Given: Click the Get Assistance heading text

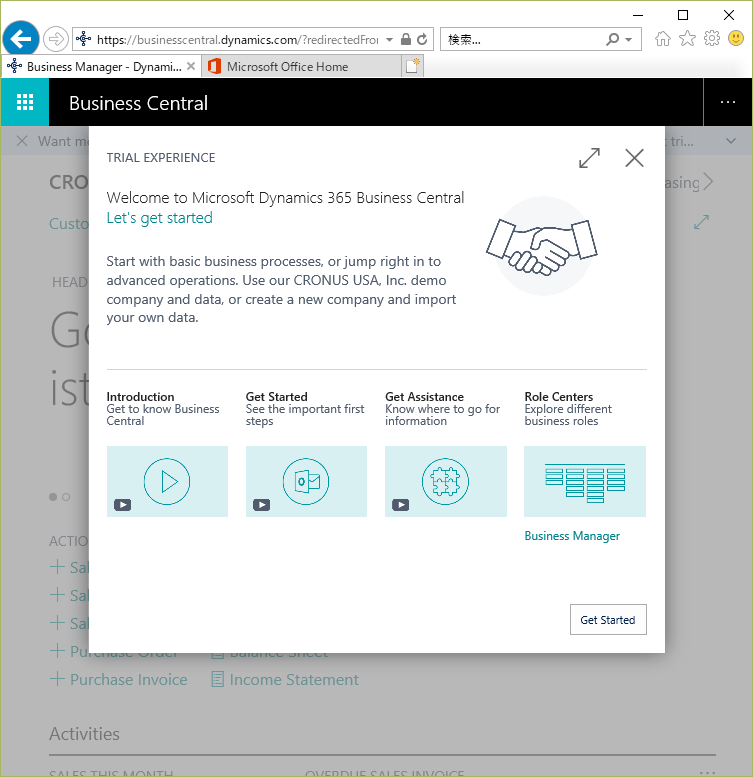Looking at the screenshot, I should 425,397.
